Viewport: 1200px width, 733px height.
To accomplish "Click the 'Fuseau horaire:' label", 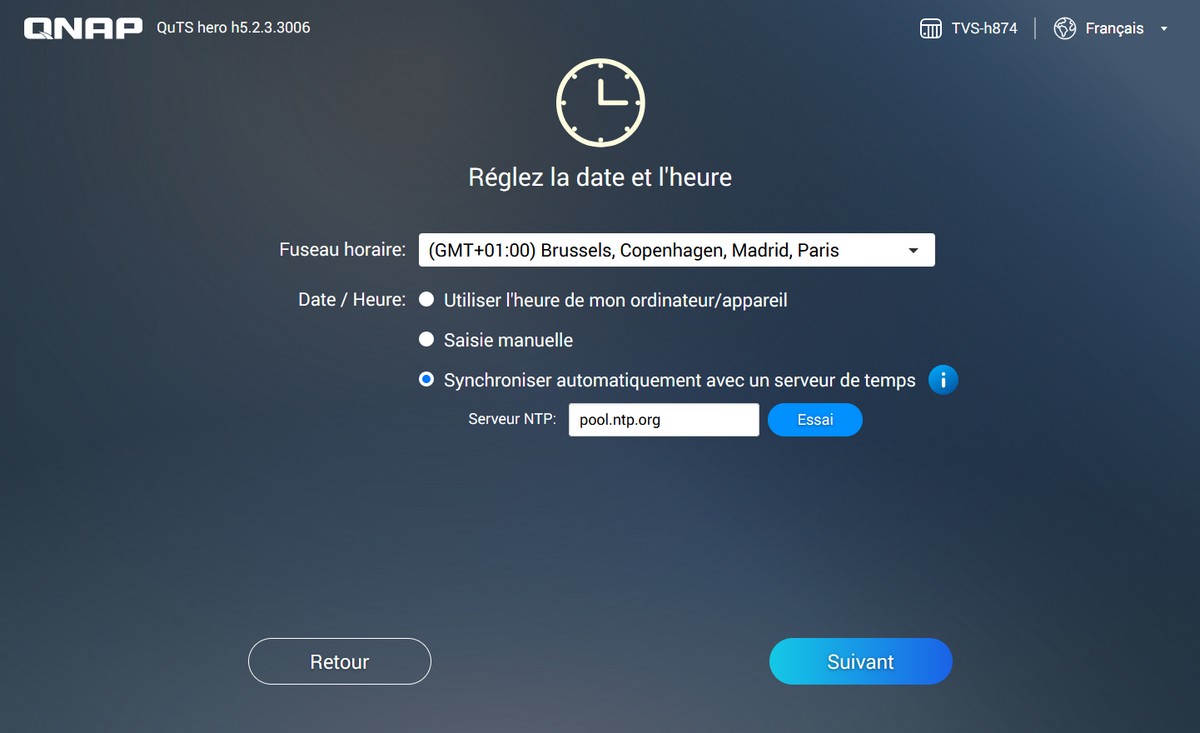I will pos(342,251).
